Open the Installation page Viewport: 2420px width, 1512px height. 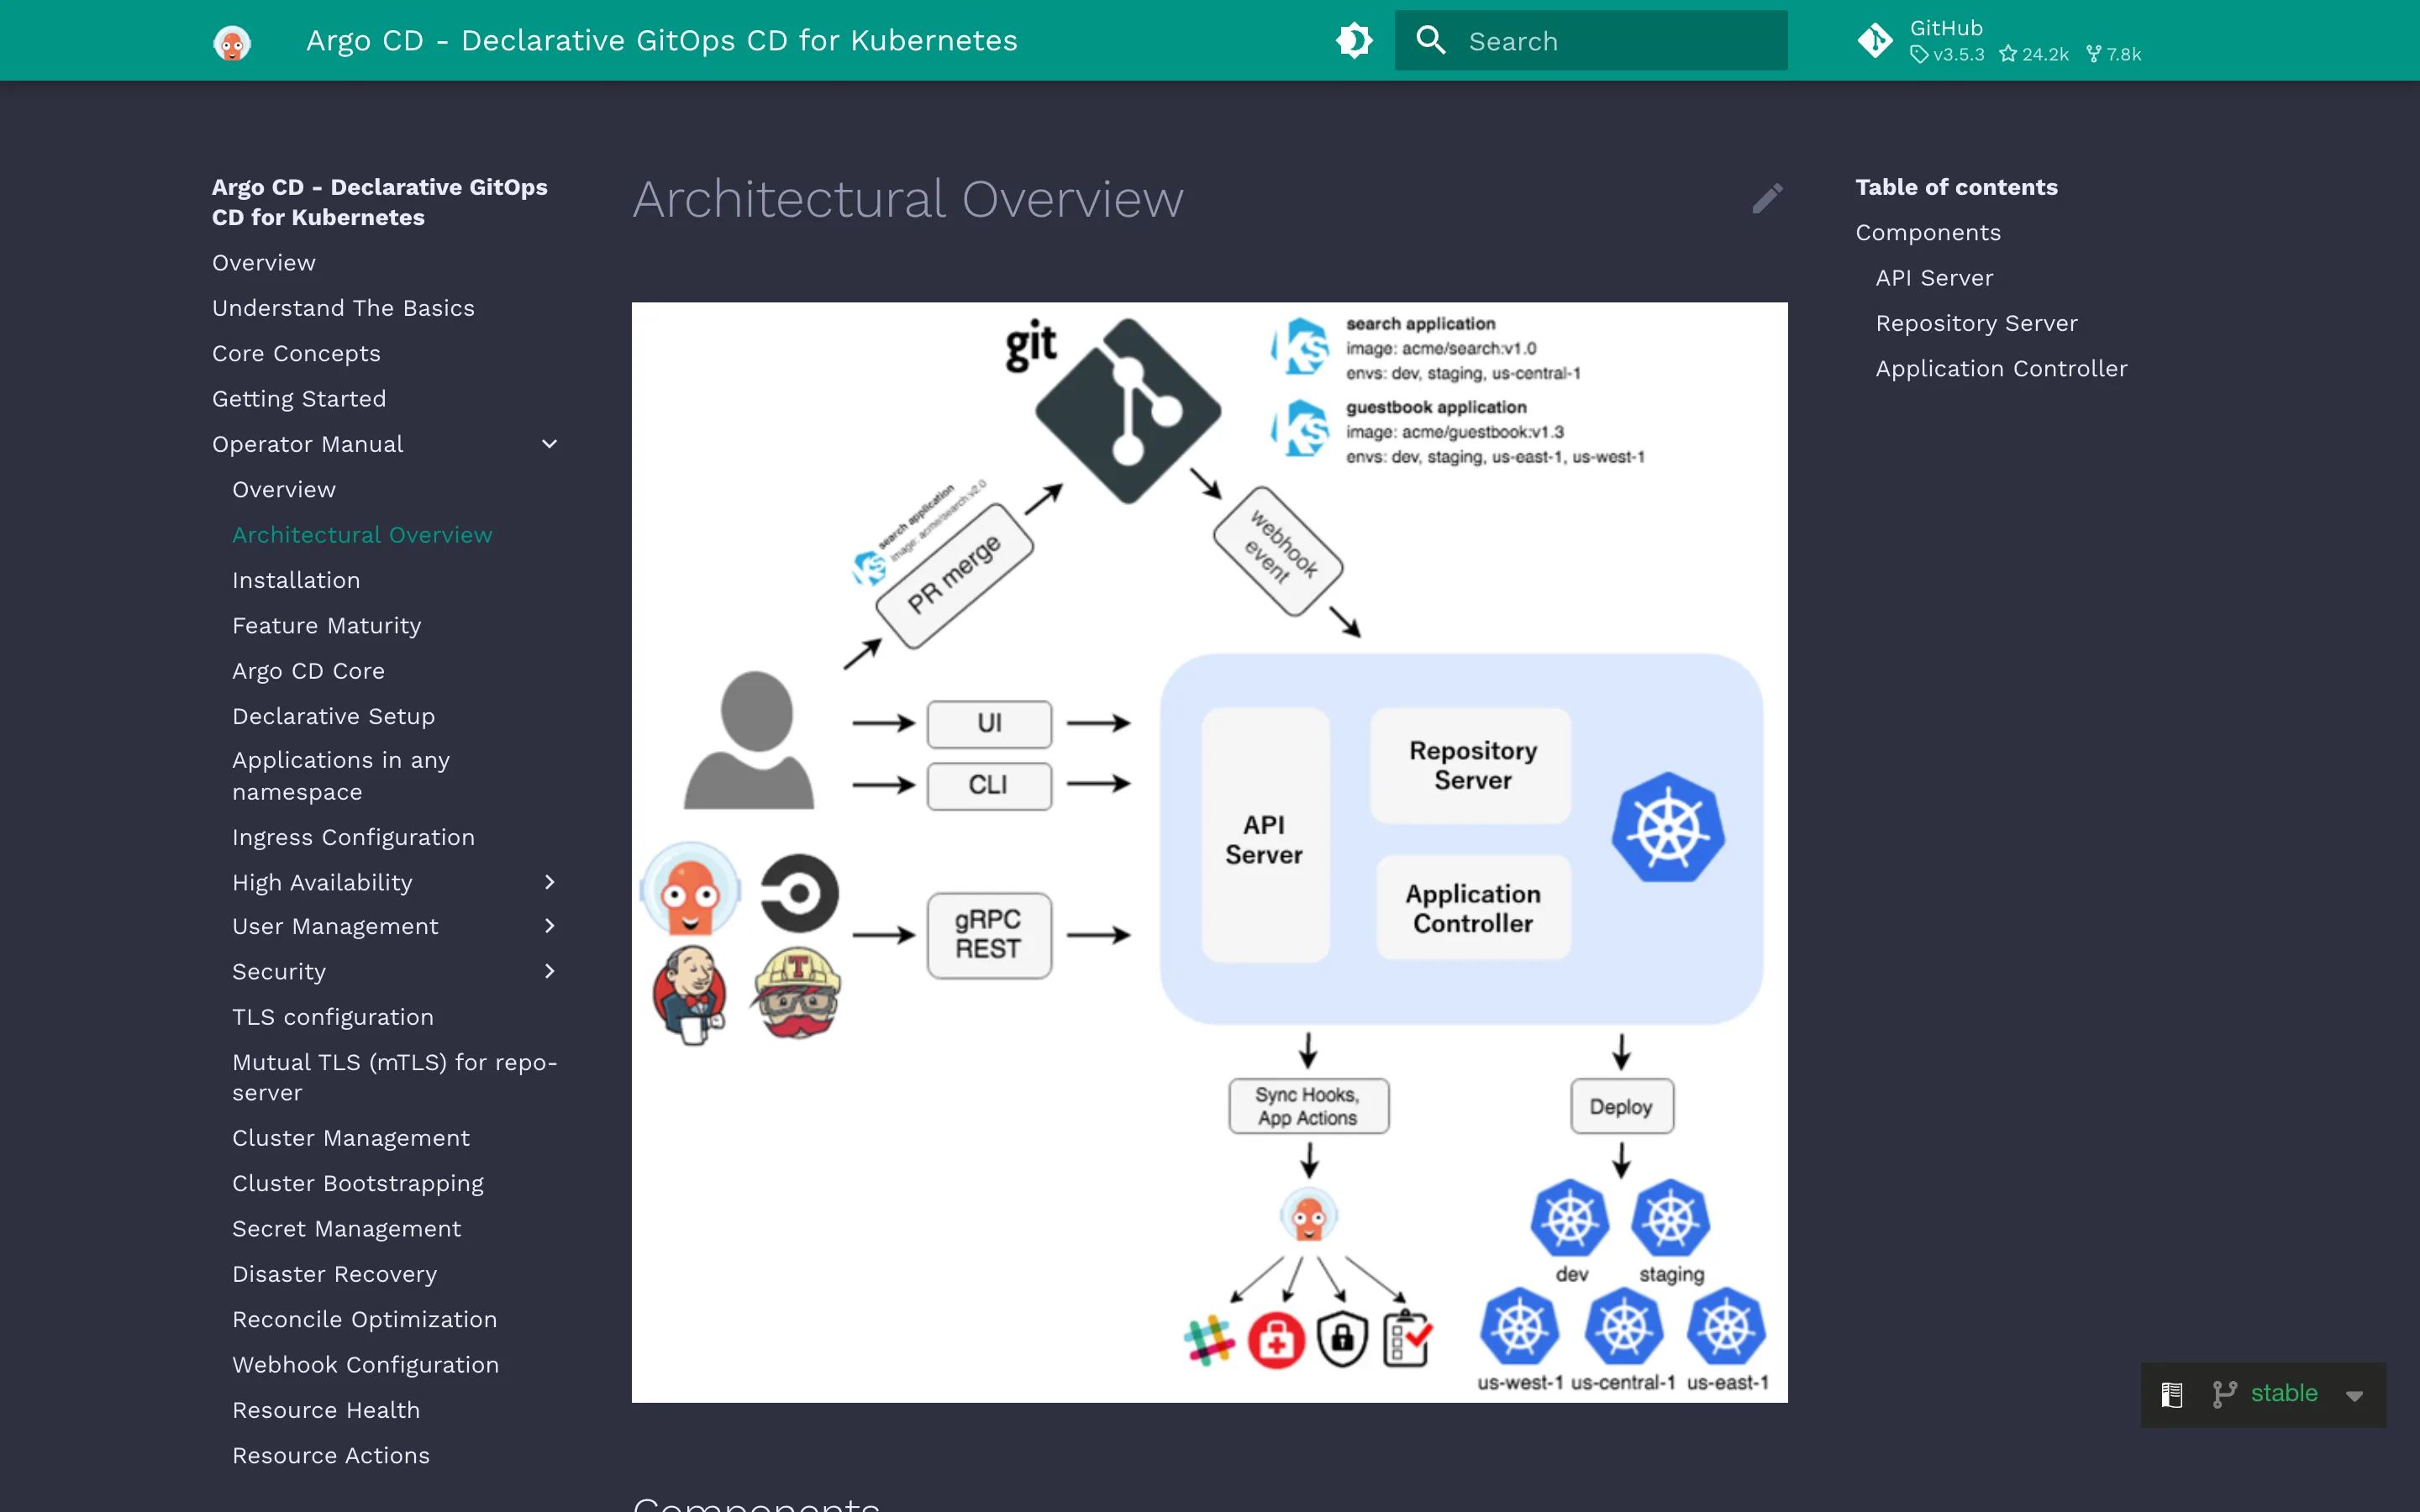pyautogui.click(x=296, y=580)
